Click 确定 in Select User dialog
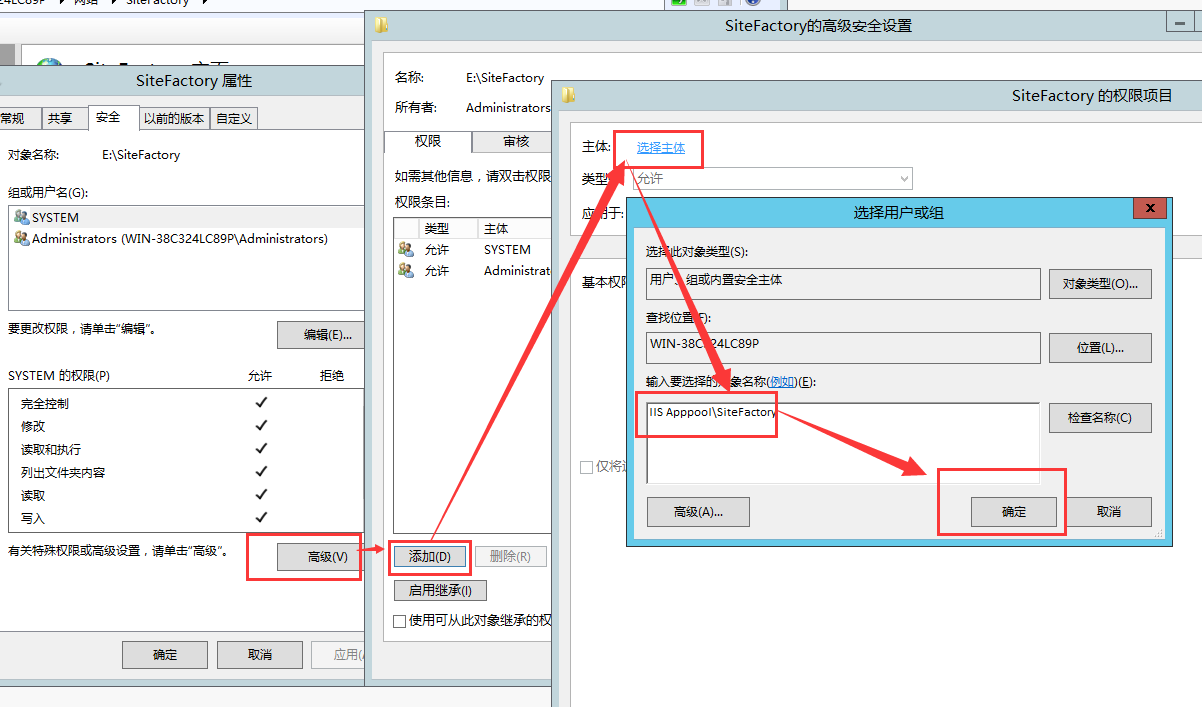Image resolution: width=1202 pixels, height=707 pixels. 1013,511
